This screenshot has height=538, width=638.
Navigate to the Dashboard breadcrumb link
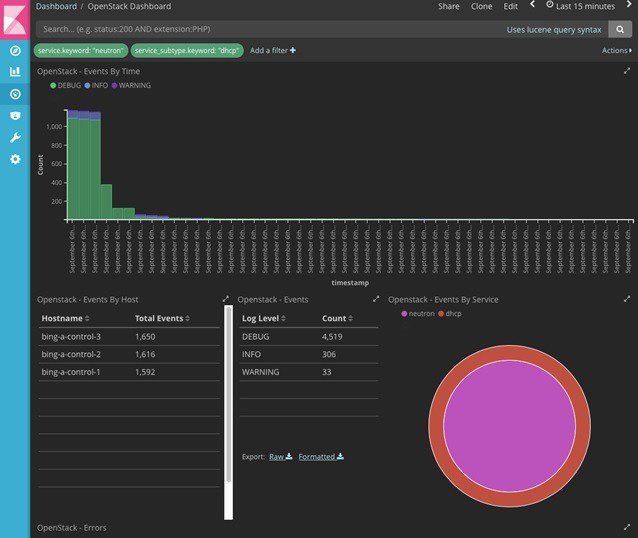[x=56, y=6]
